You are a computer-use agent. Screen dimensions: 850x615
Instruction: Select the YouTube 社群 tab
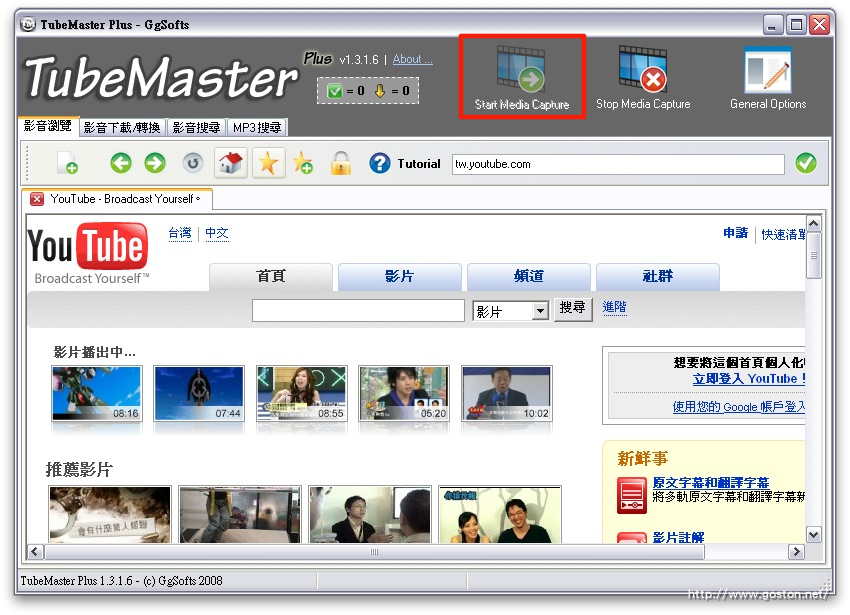658,277
